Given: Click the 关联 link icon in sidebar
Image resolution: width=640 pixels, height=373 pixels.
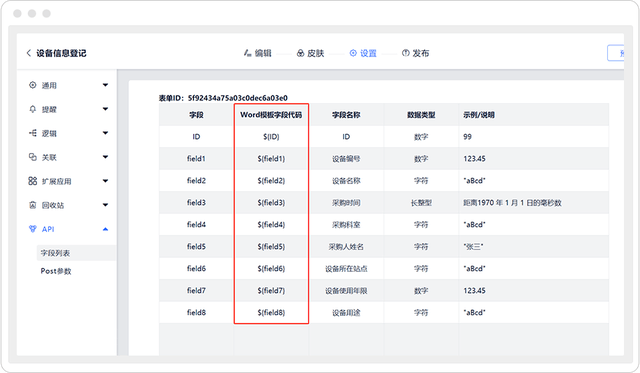Looking at the screenshot, I should tap(33, 157).
